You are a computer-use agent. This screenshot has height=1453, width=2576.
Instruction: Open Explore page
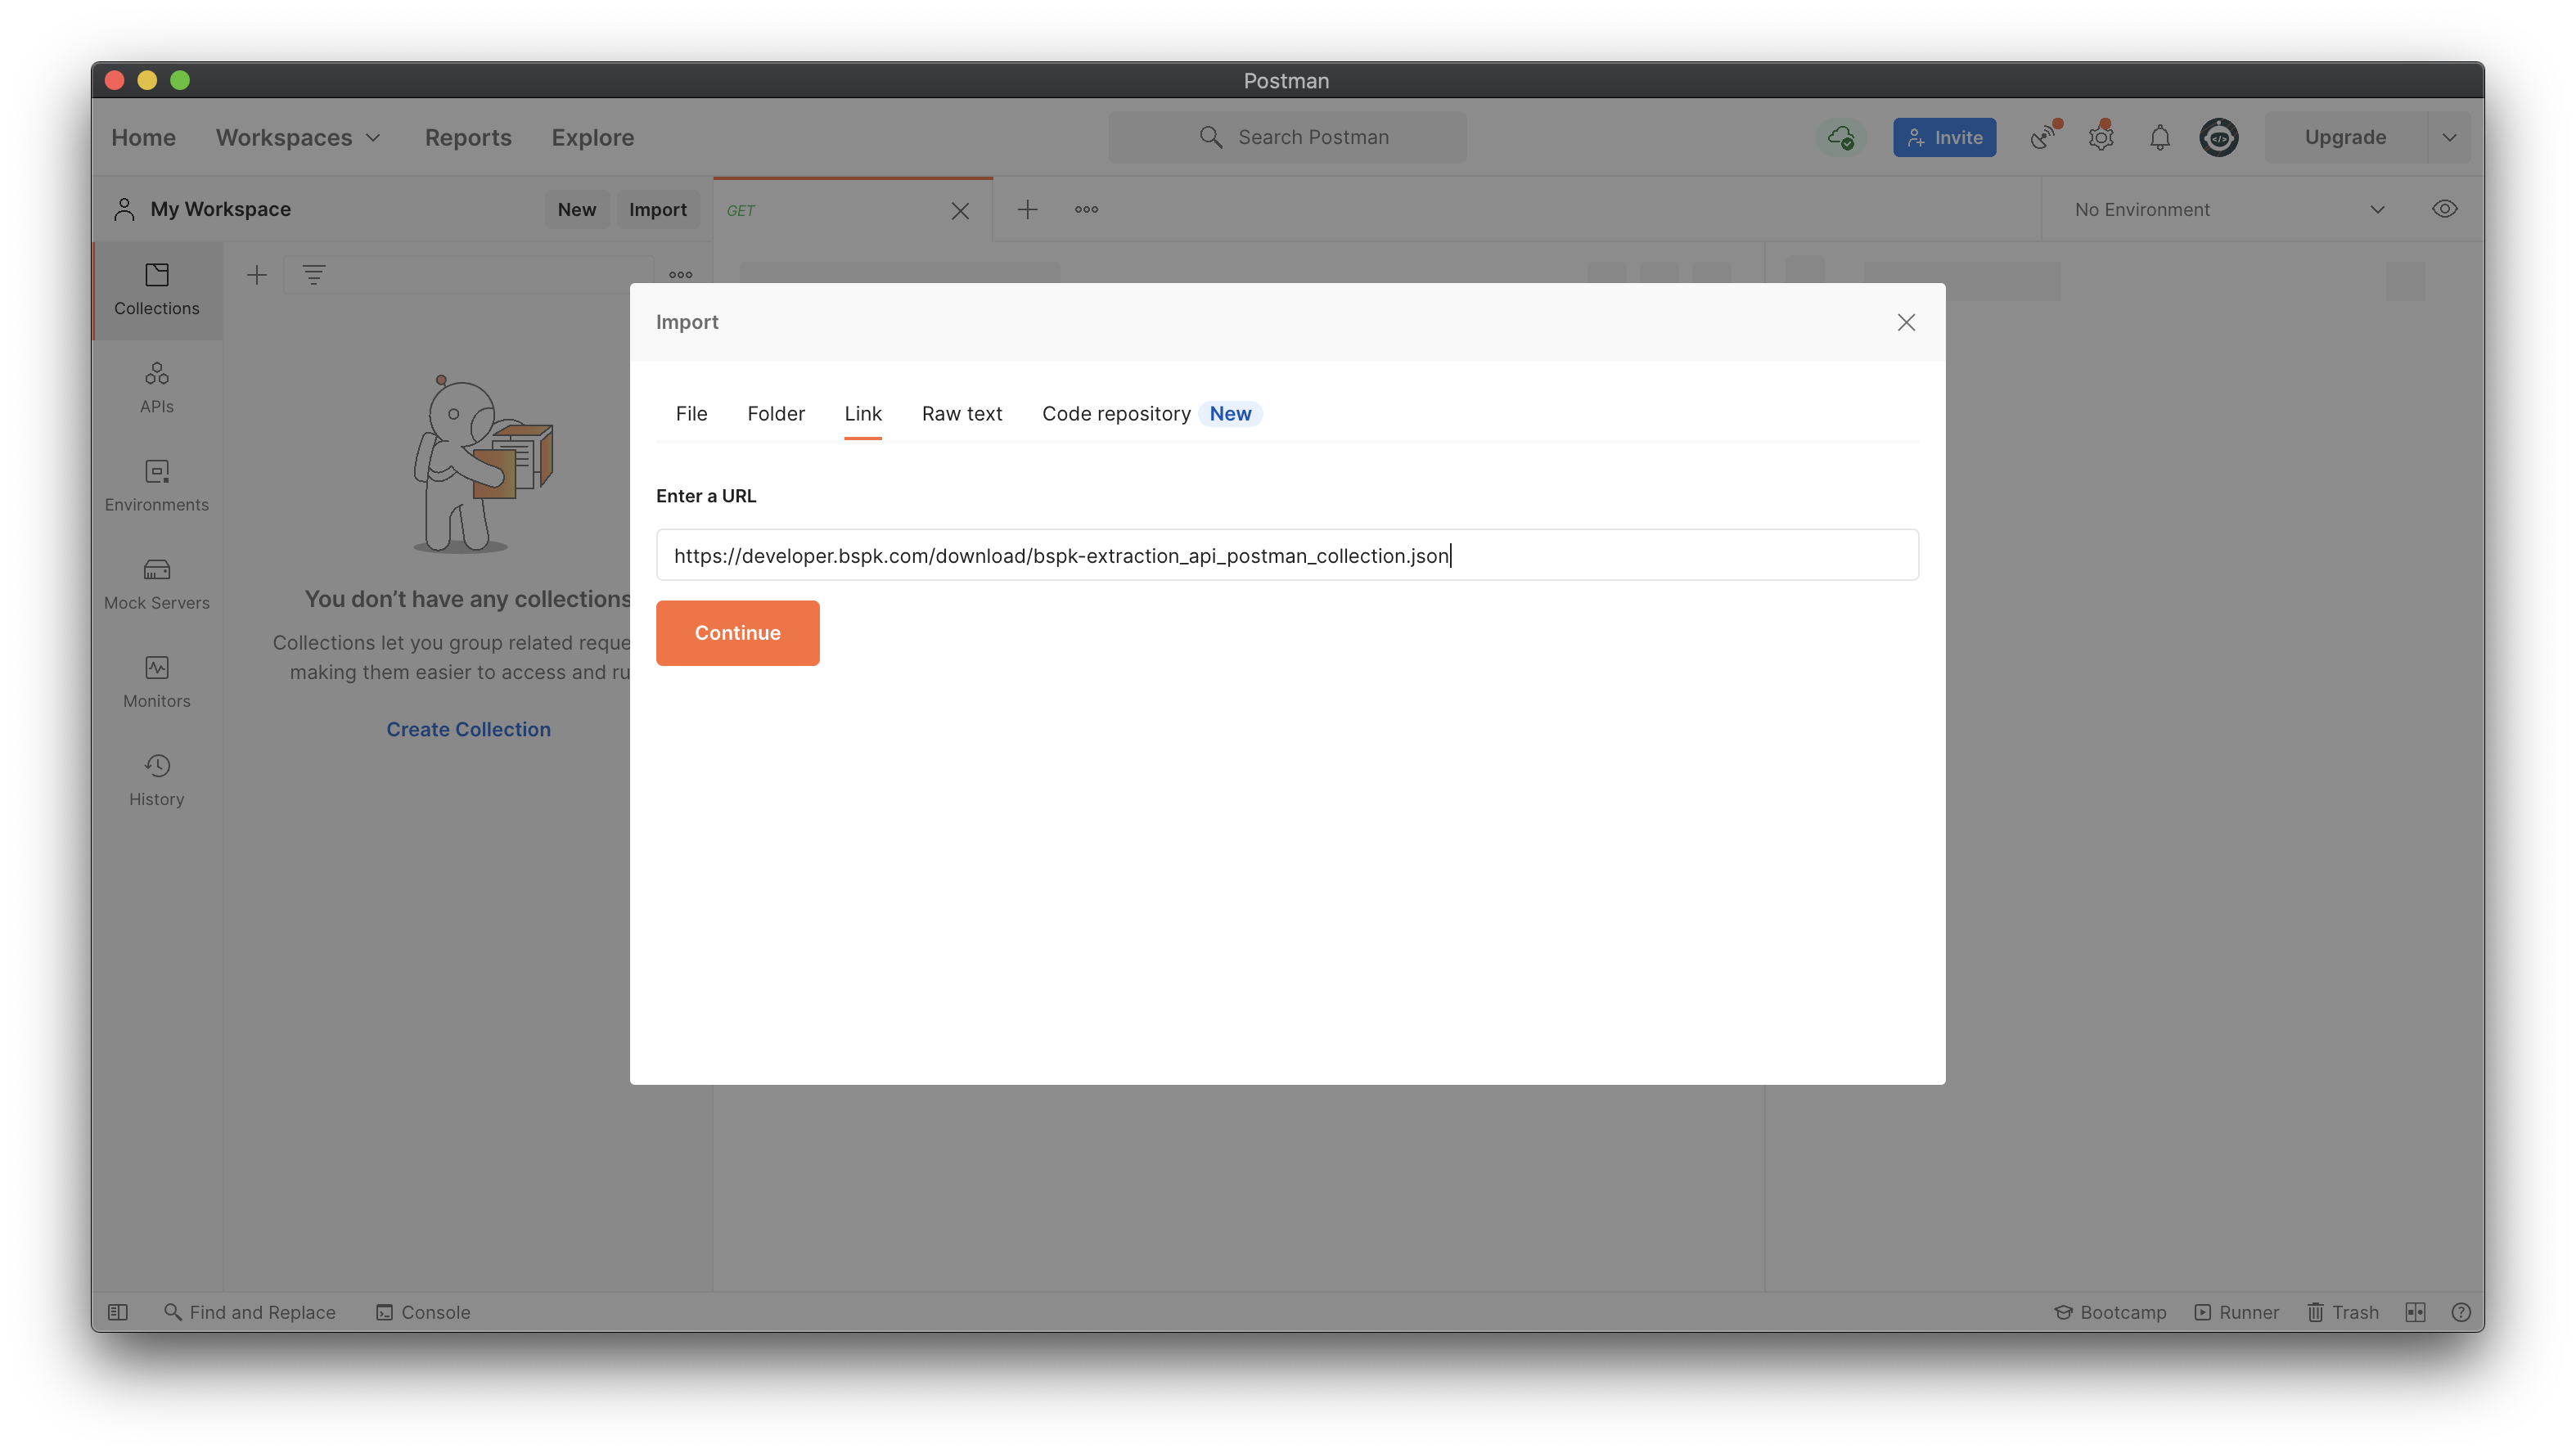click(593, 137)
